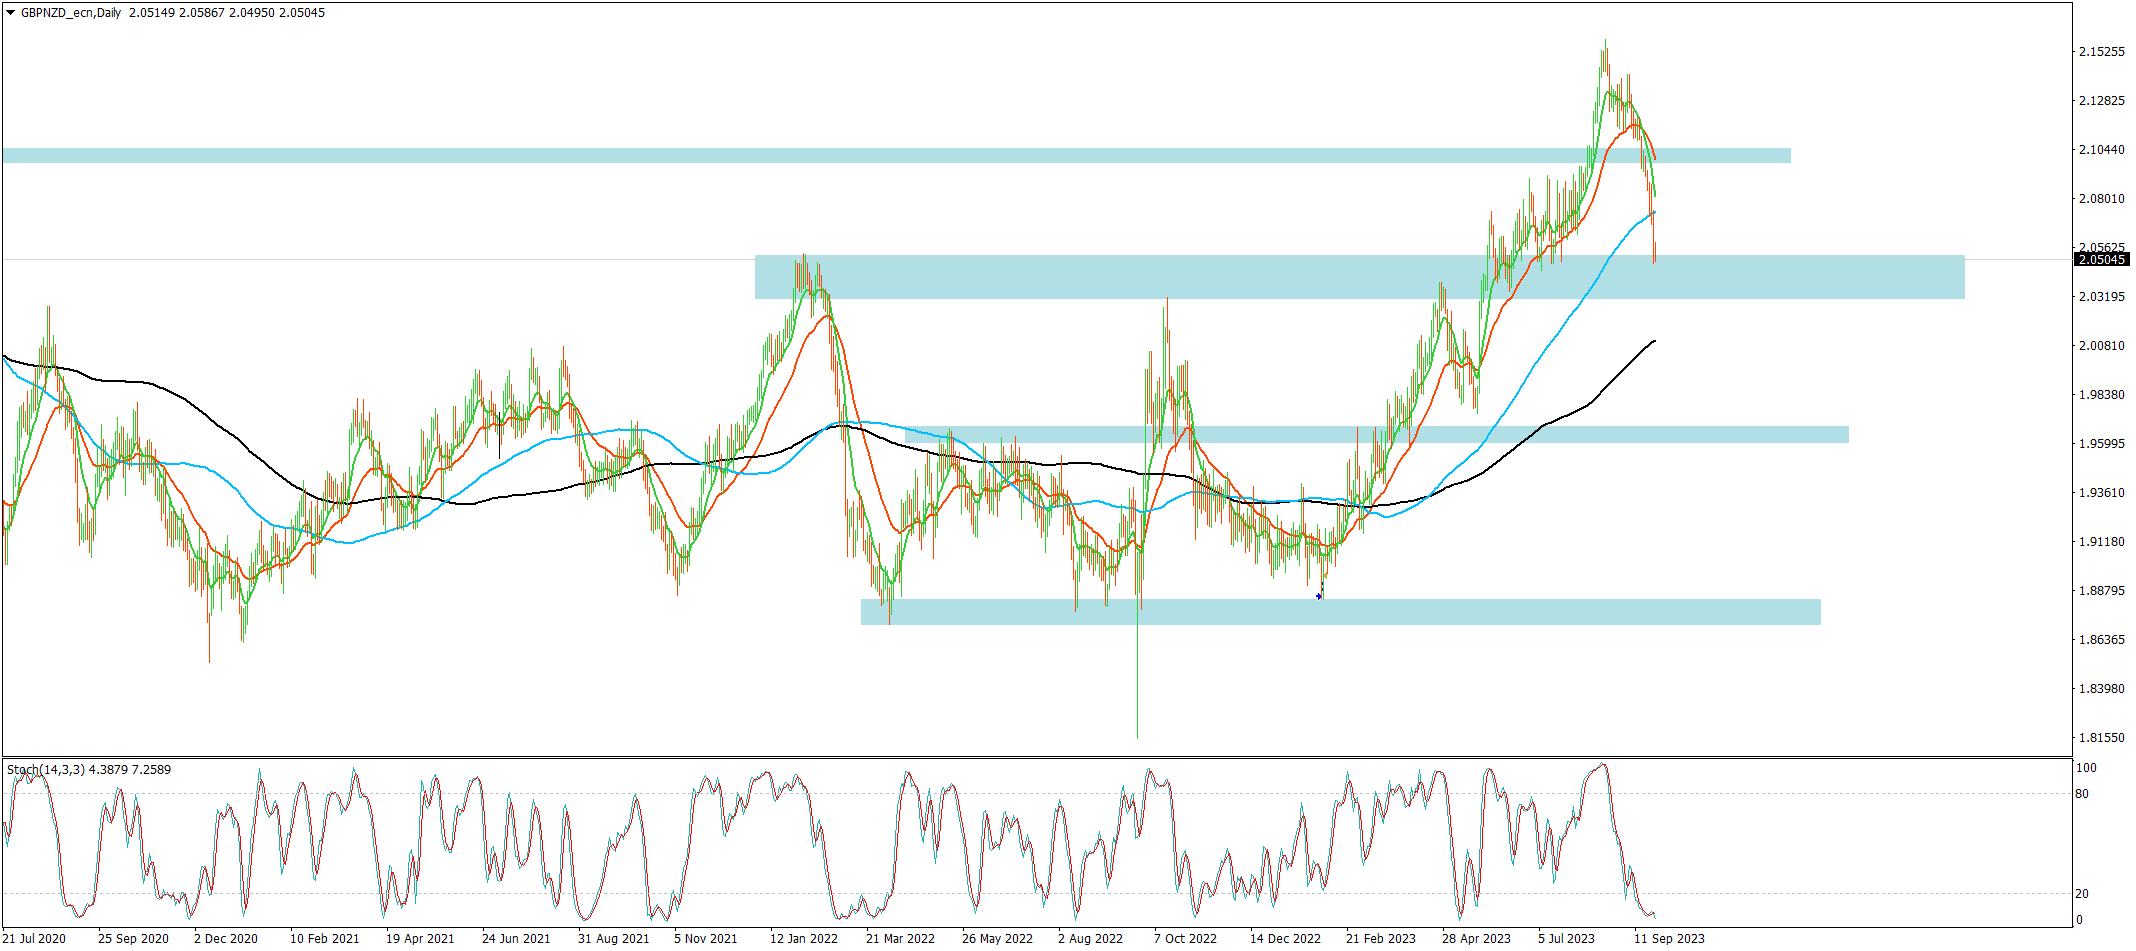The image size is (2136, 951).
Task: Click the 21 Mar 2022 date label
Action: (x=901, y=939)
